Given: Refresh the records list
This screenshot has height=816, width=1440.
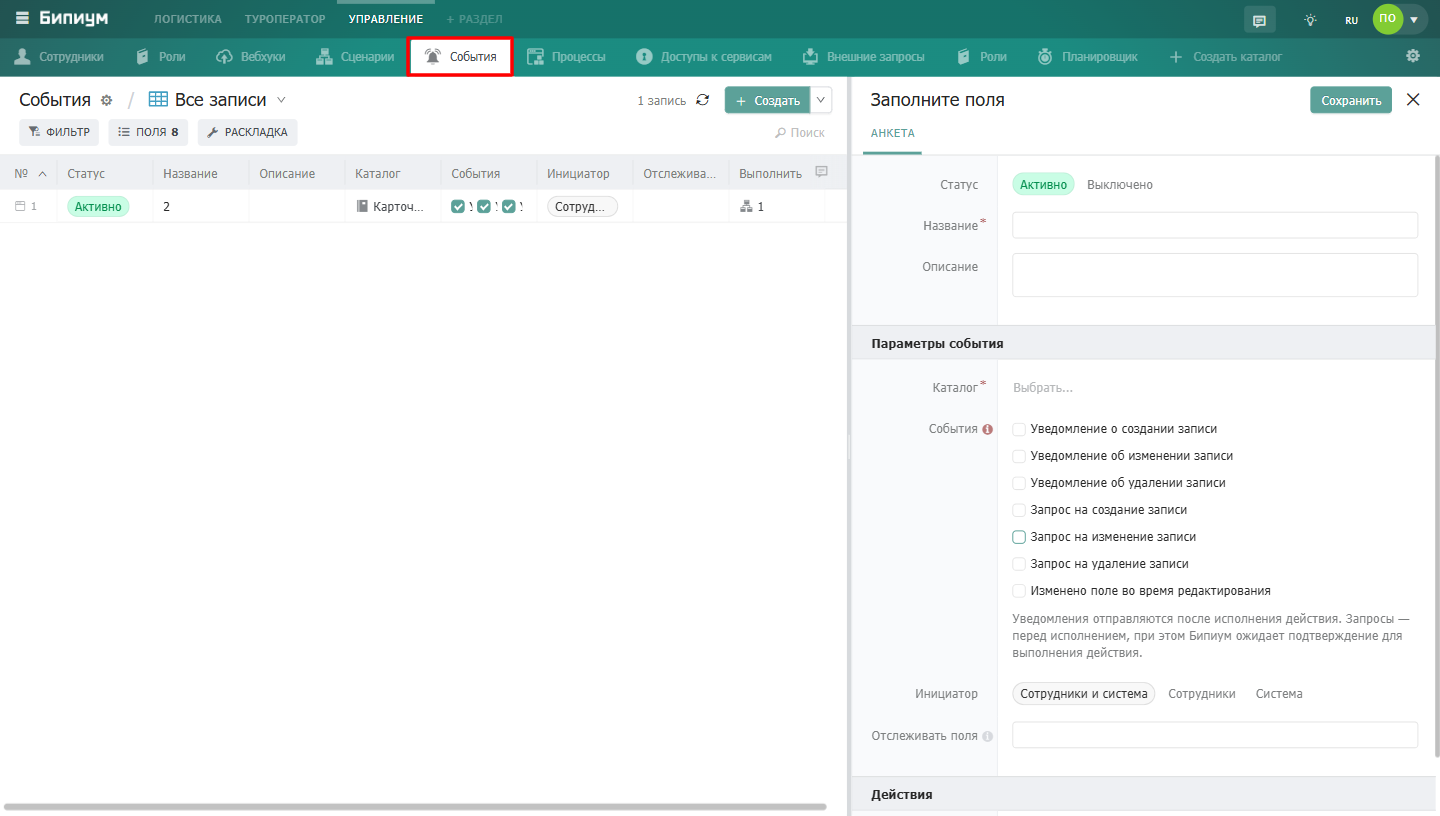Looking at the screenshot, I should [x=703, y=100].
